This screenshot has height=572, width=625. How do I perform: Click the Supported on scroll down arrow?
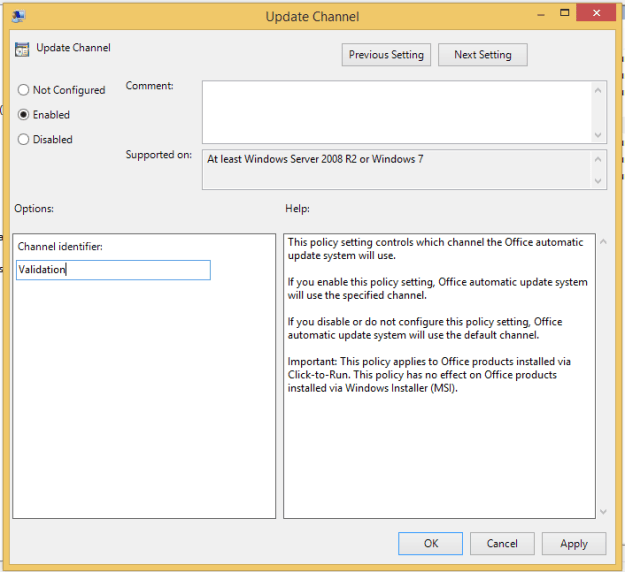pyautogui.click(x=598, y=181)
